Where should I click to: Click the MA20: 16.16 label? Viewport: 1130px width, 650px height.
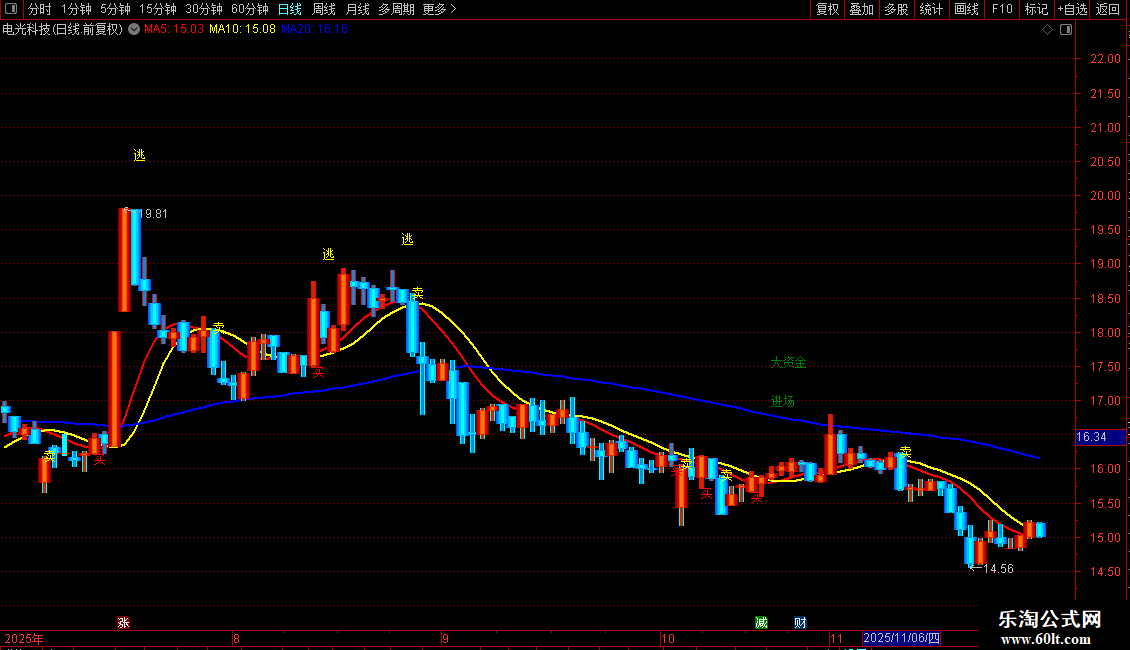pyautogui.click(x=314, y=30)
